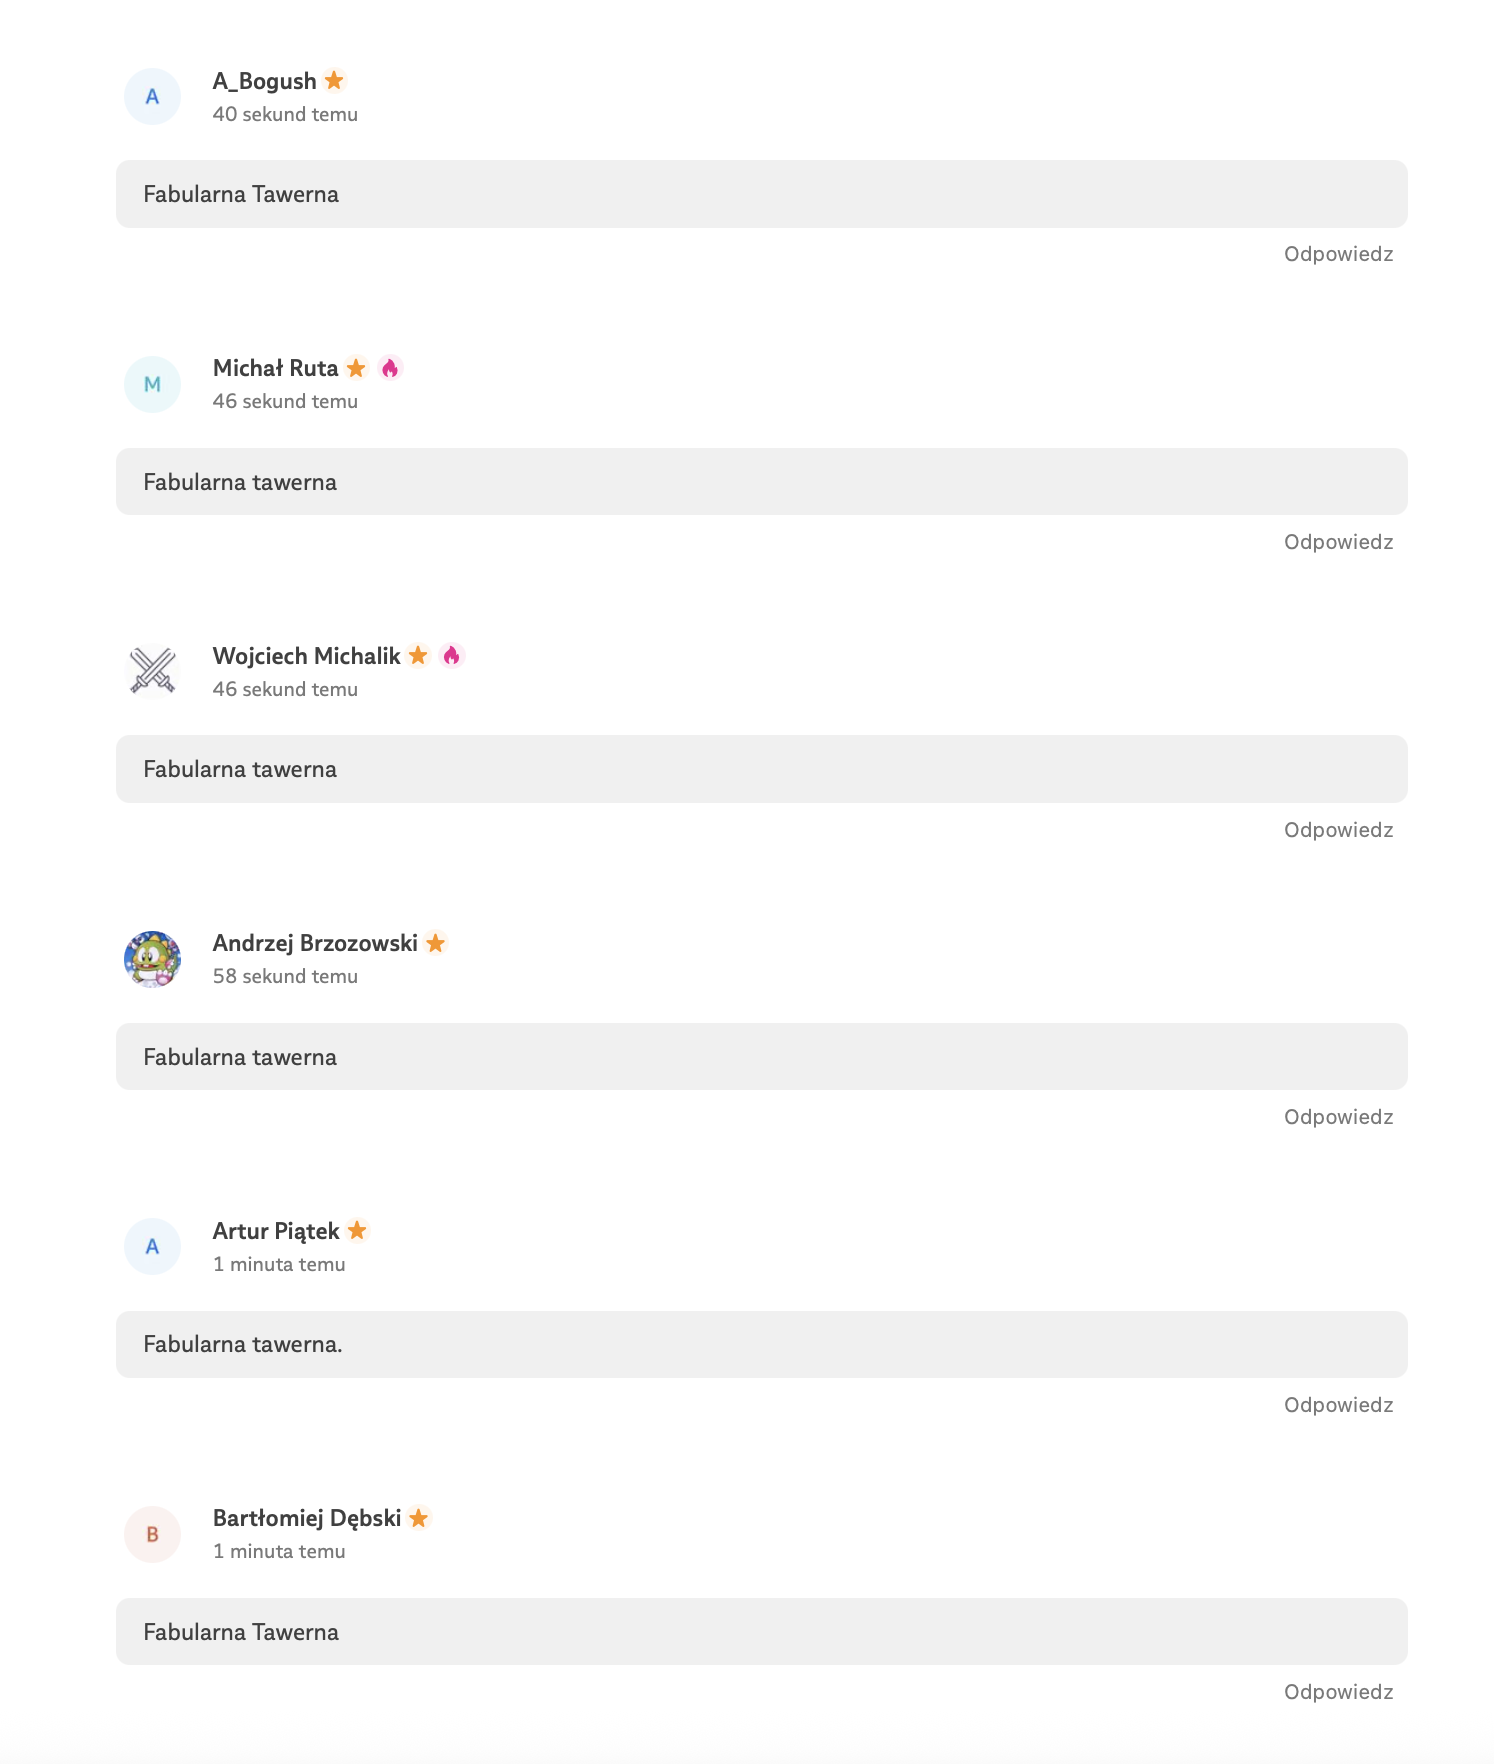The height and width of the screenshot is (1764, 1494).
Task: Click Artur Piątek's 'Fabularna tawerna.' comment bubble
Action: coord(761,1344)
